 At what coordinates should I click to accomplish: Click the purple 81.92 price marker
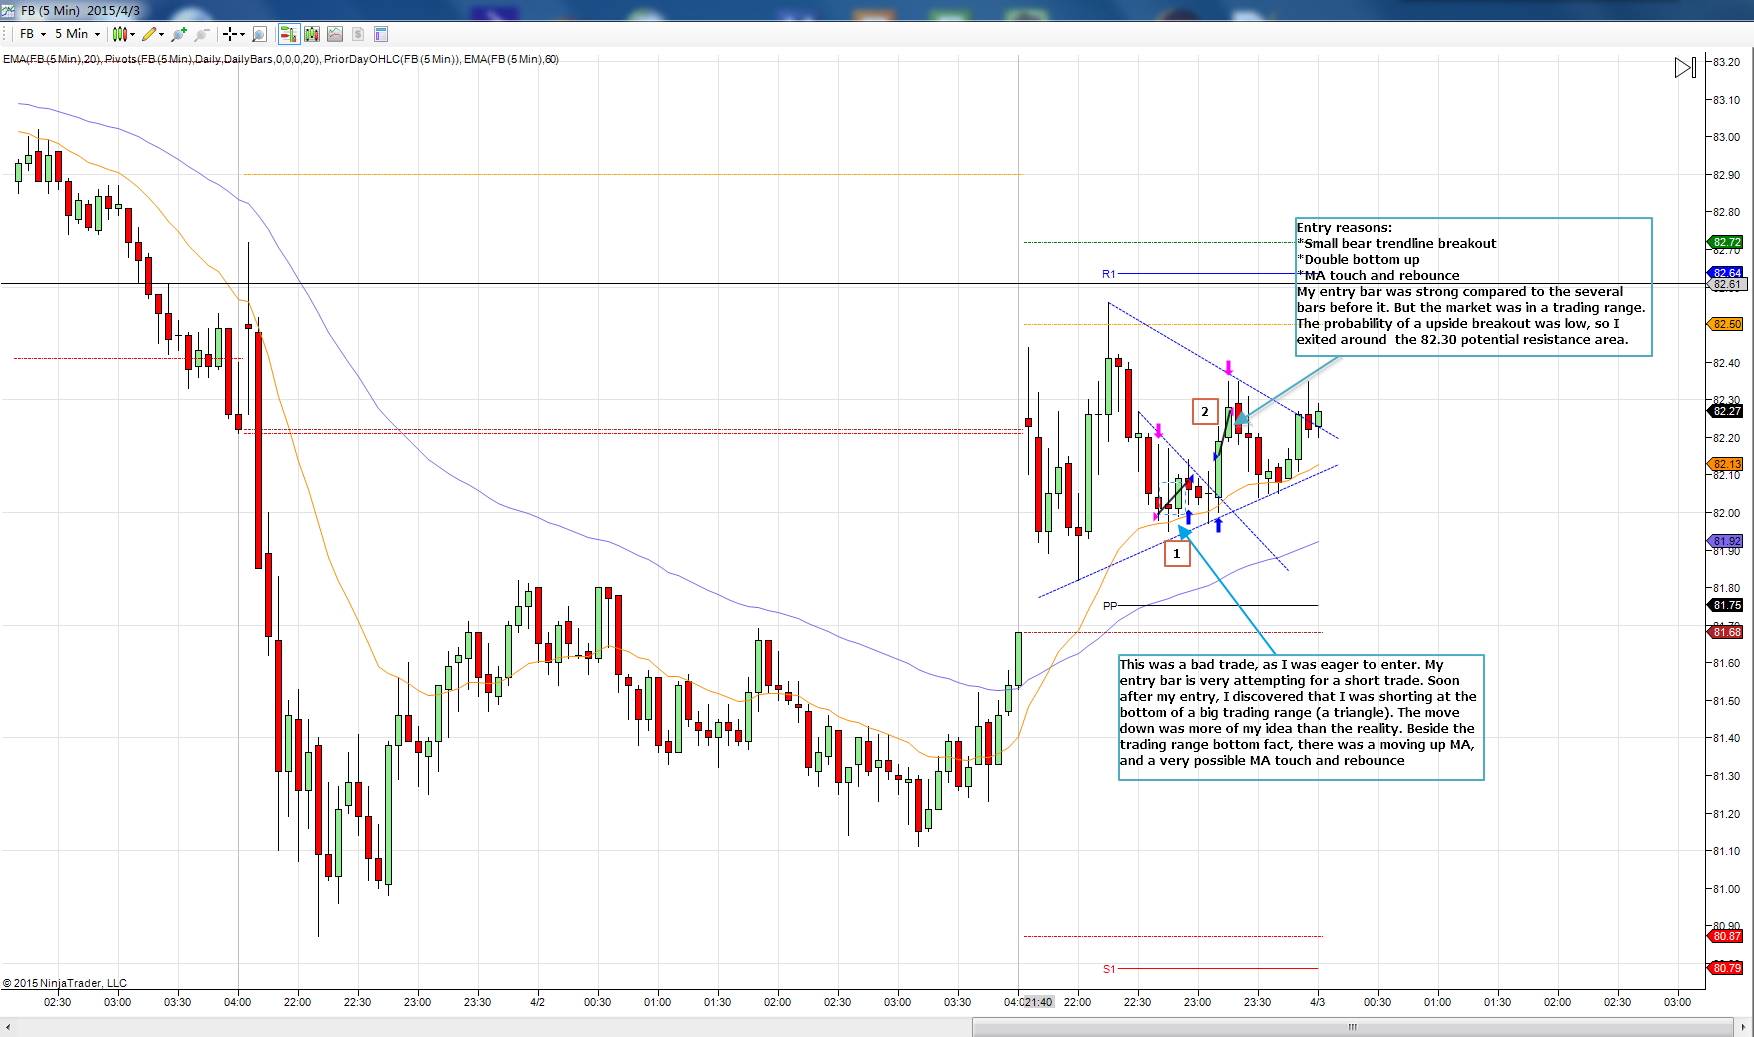(1726, 541)
